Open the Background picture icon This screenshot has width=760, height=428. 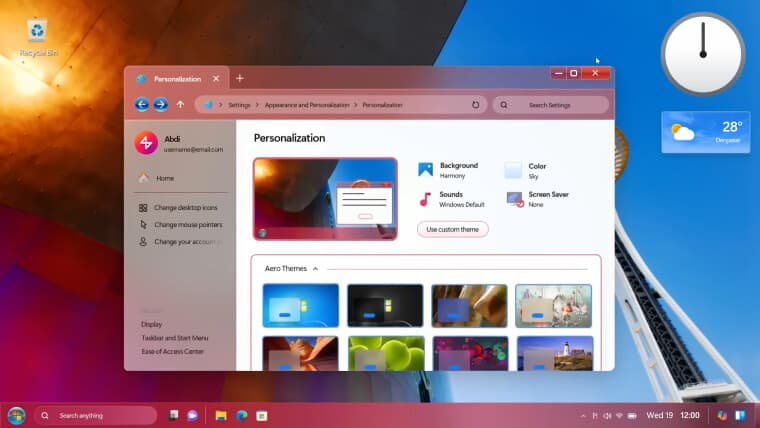point(426,170)
